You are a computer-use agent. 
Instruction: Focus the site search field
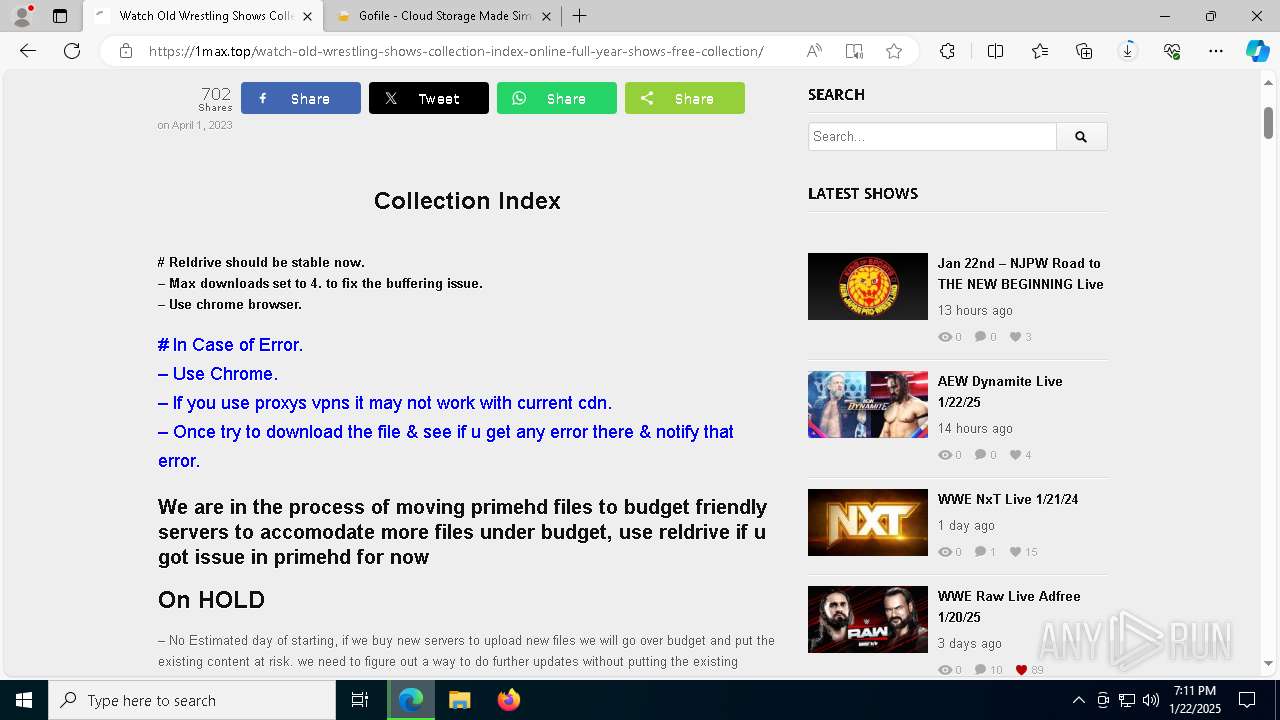[932, 136]
